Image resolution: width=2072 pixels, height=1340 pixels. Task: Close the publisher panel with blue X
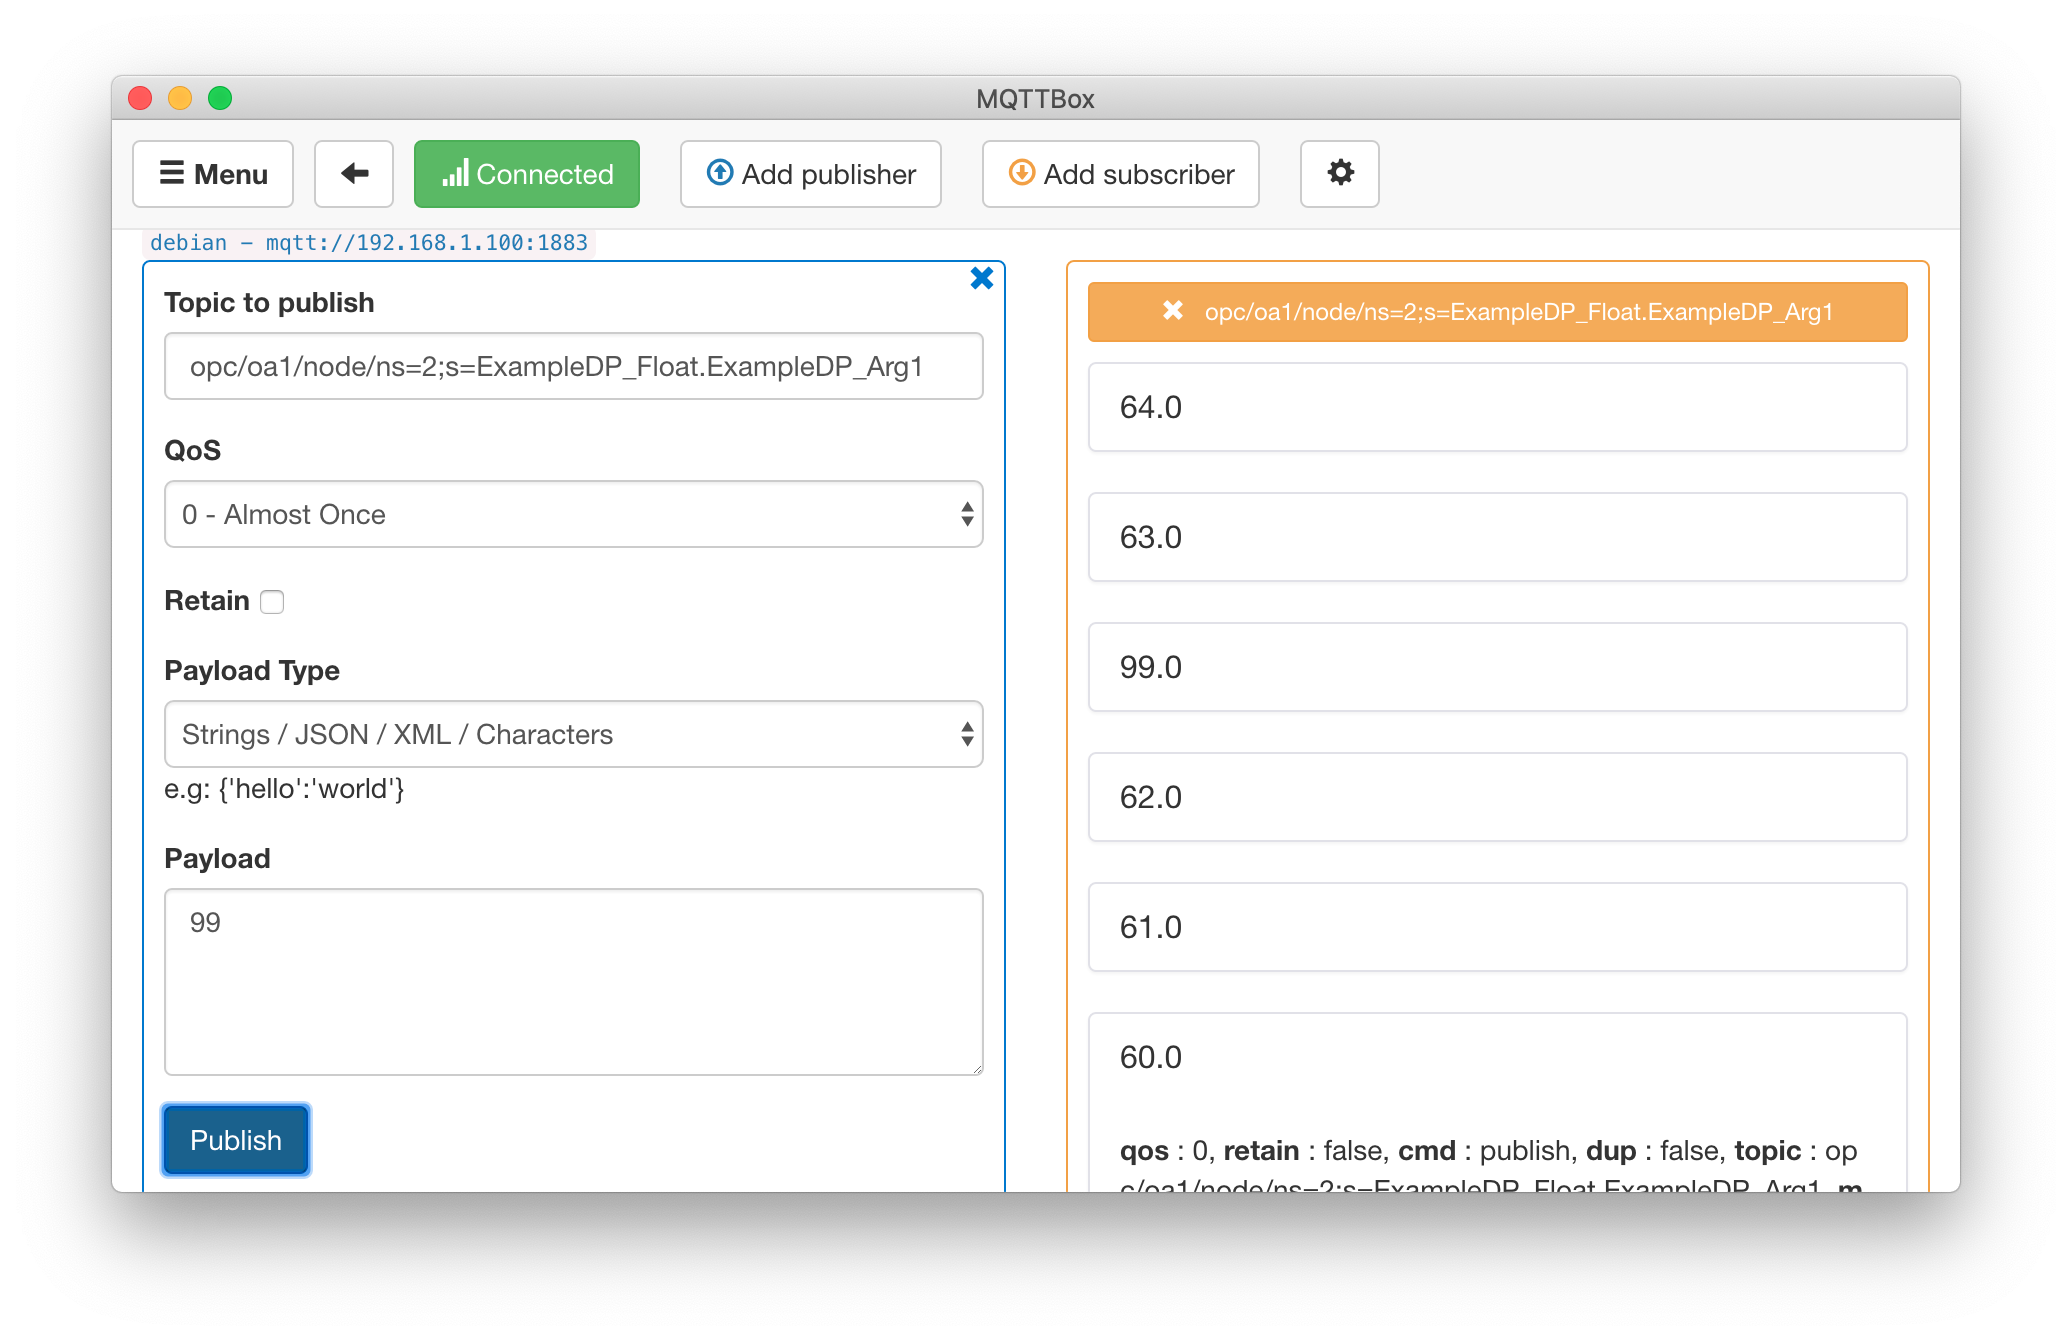[x=981, y=278]
